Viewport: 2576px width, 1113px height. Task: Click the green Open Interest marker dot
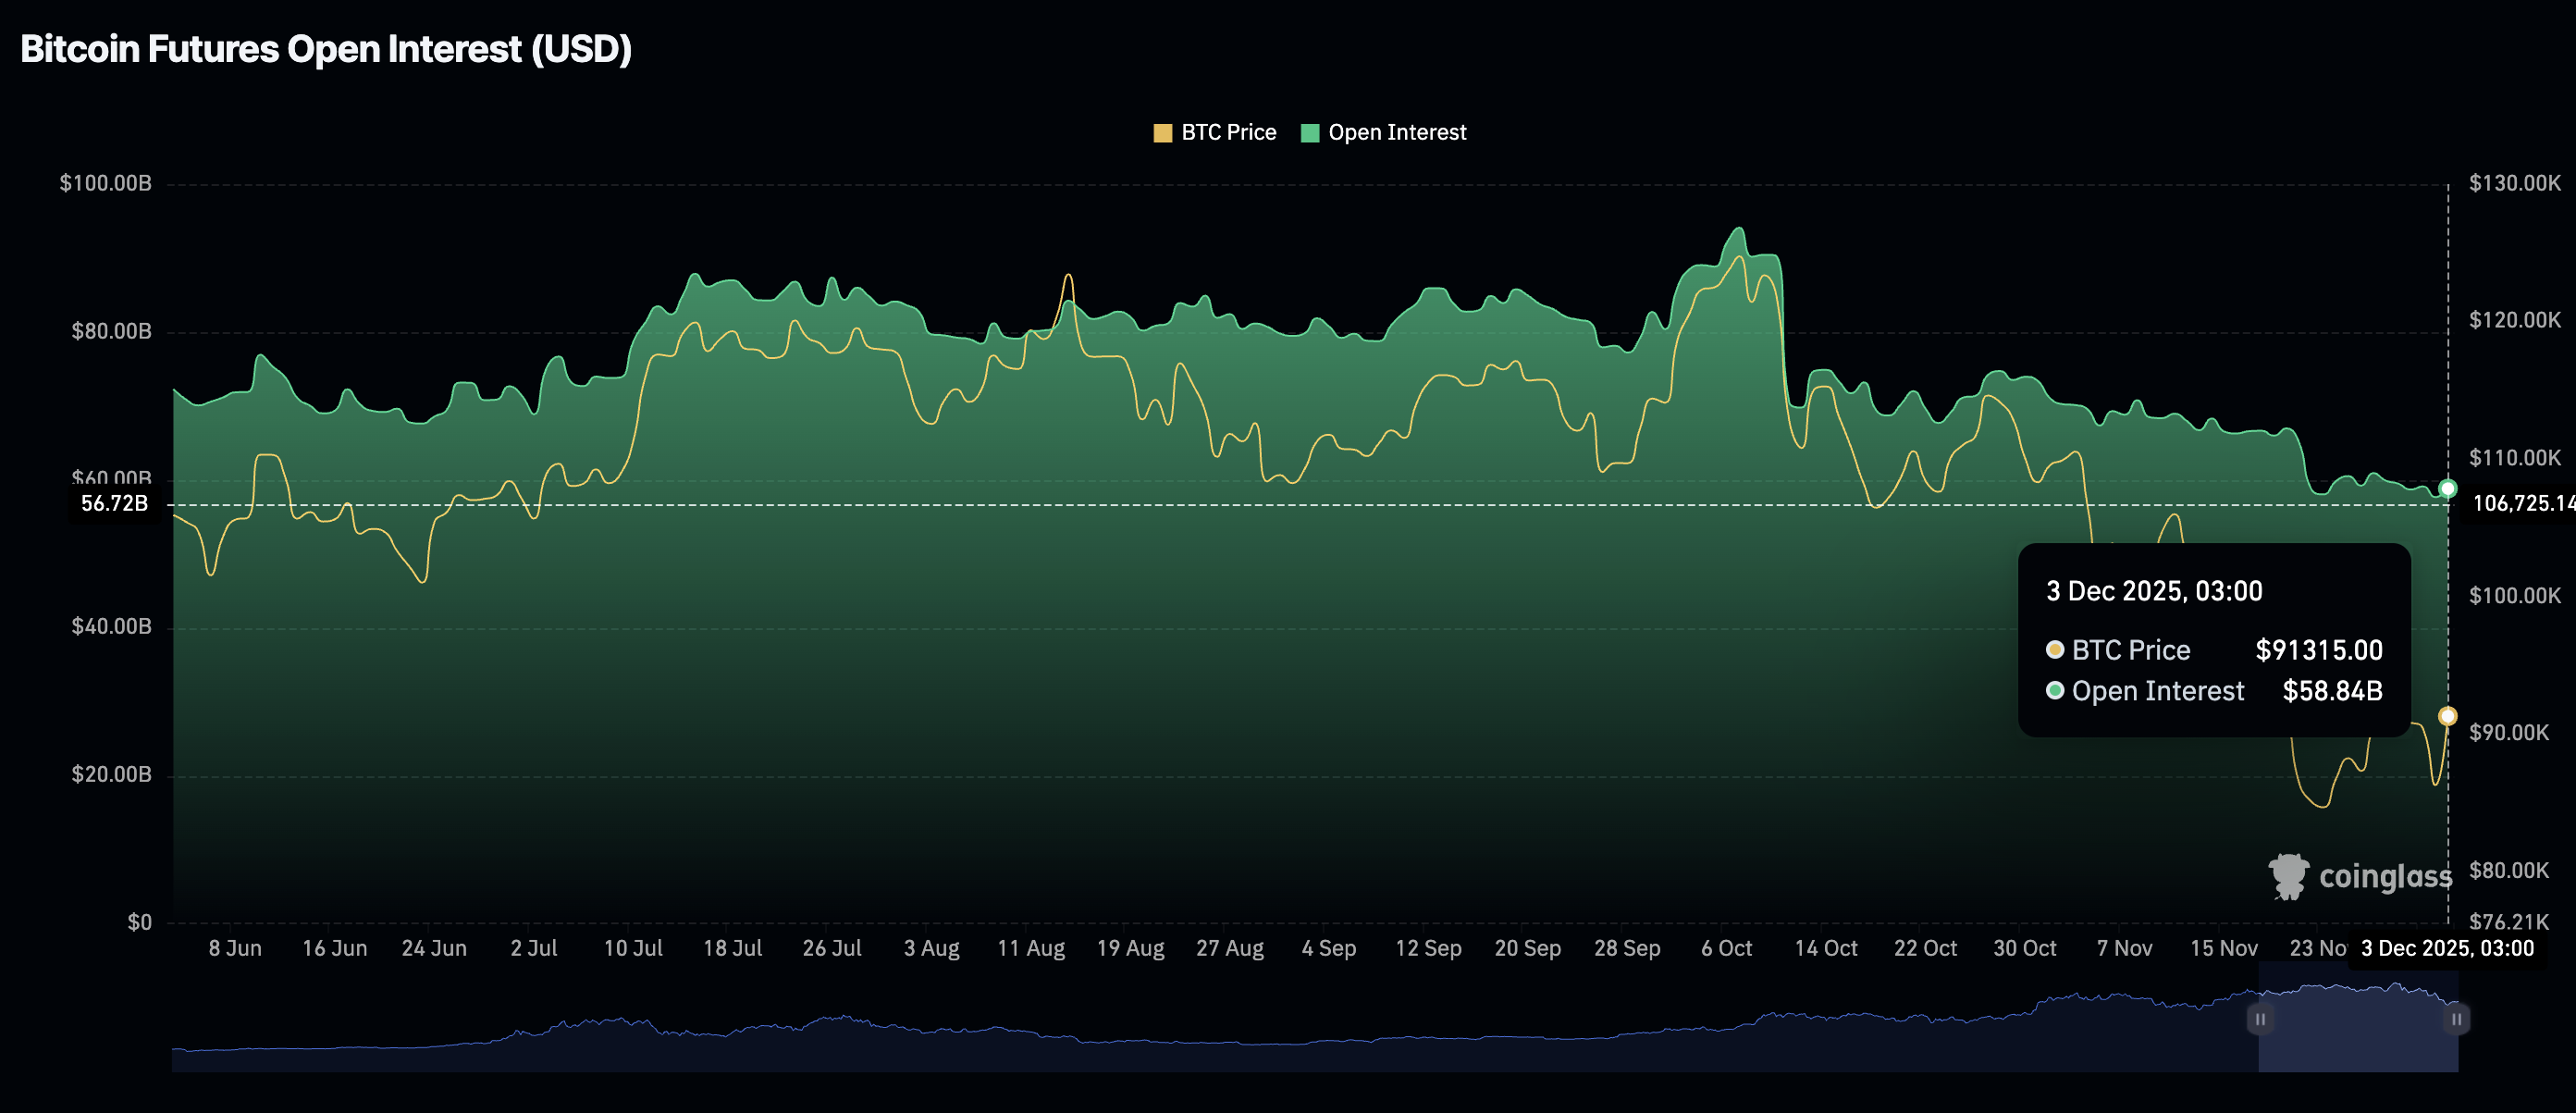2447,488
